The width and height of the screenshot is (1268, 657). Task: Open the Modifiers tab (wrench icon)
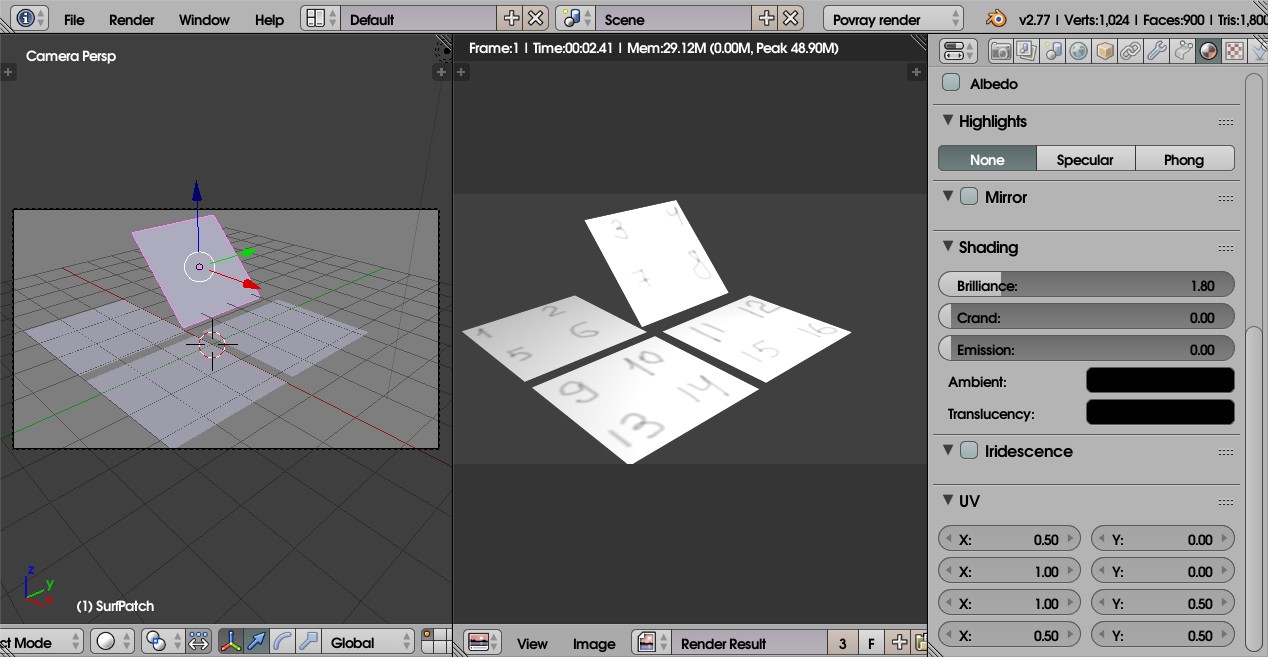(x=1156, y=51)
